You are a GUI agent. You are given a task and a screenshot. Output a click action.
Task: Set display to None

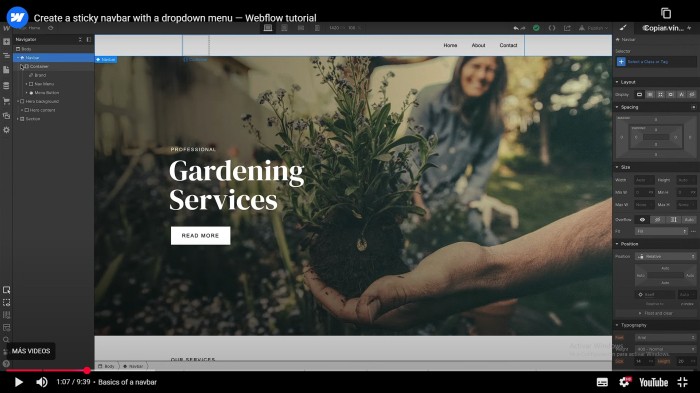(x=692, y=95)
